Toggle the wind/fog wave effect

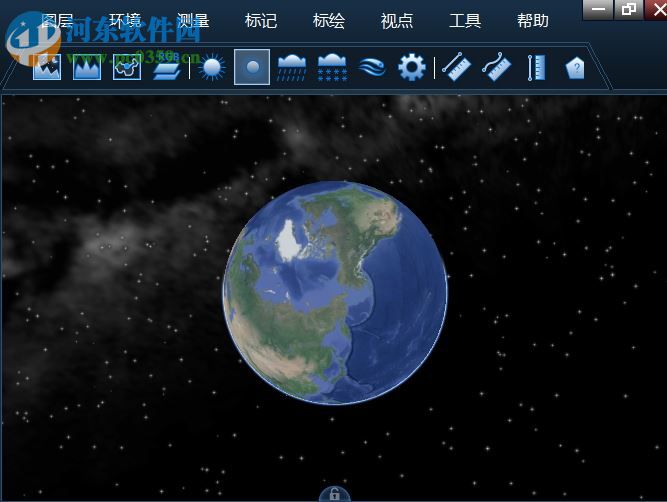(x=372, y=67)
